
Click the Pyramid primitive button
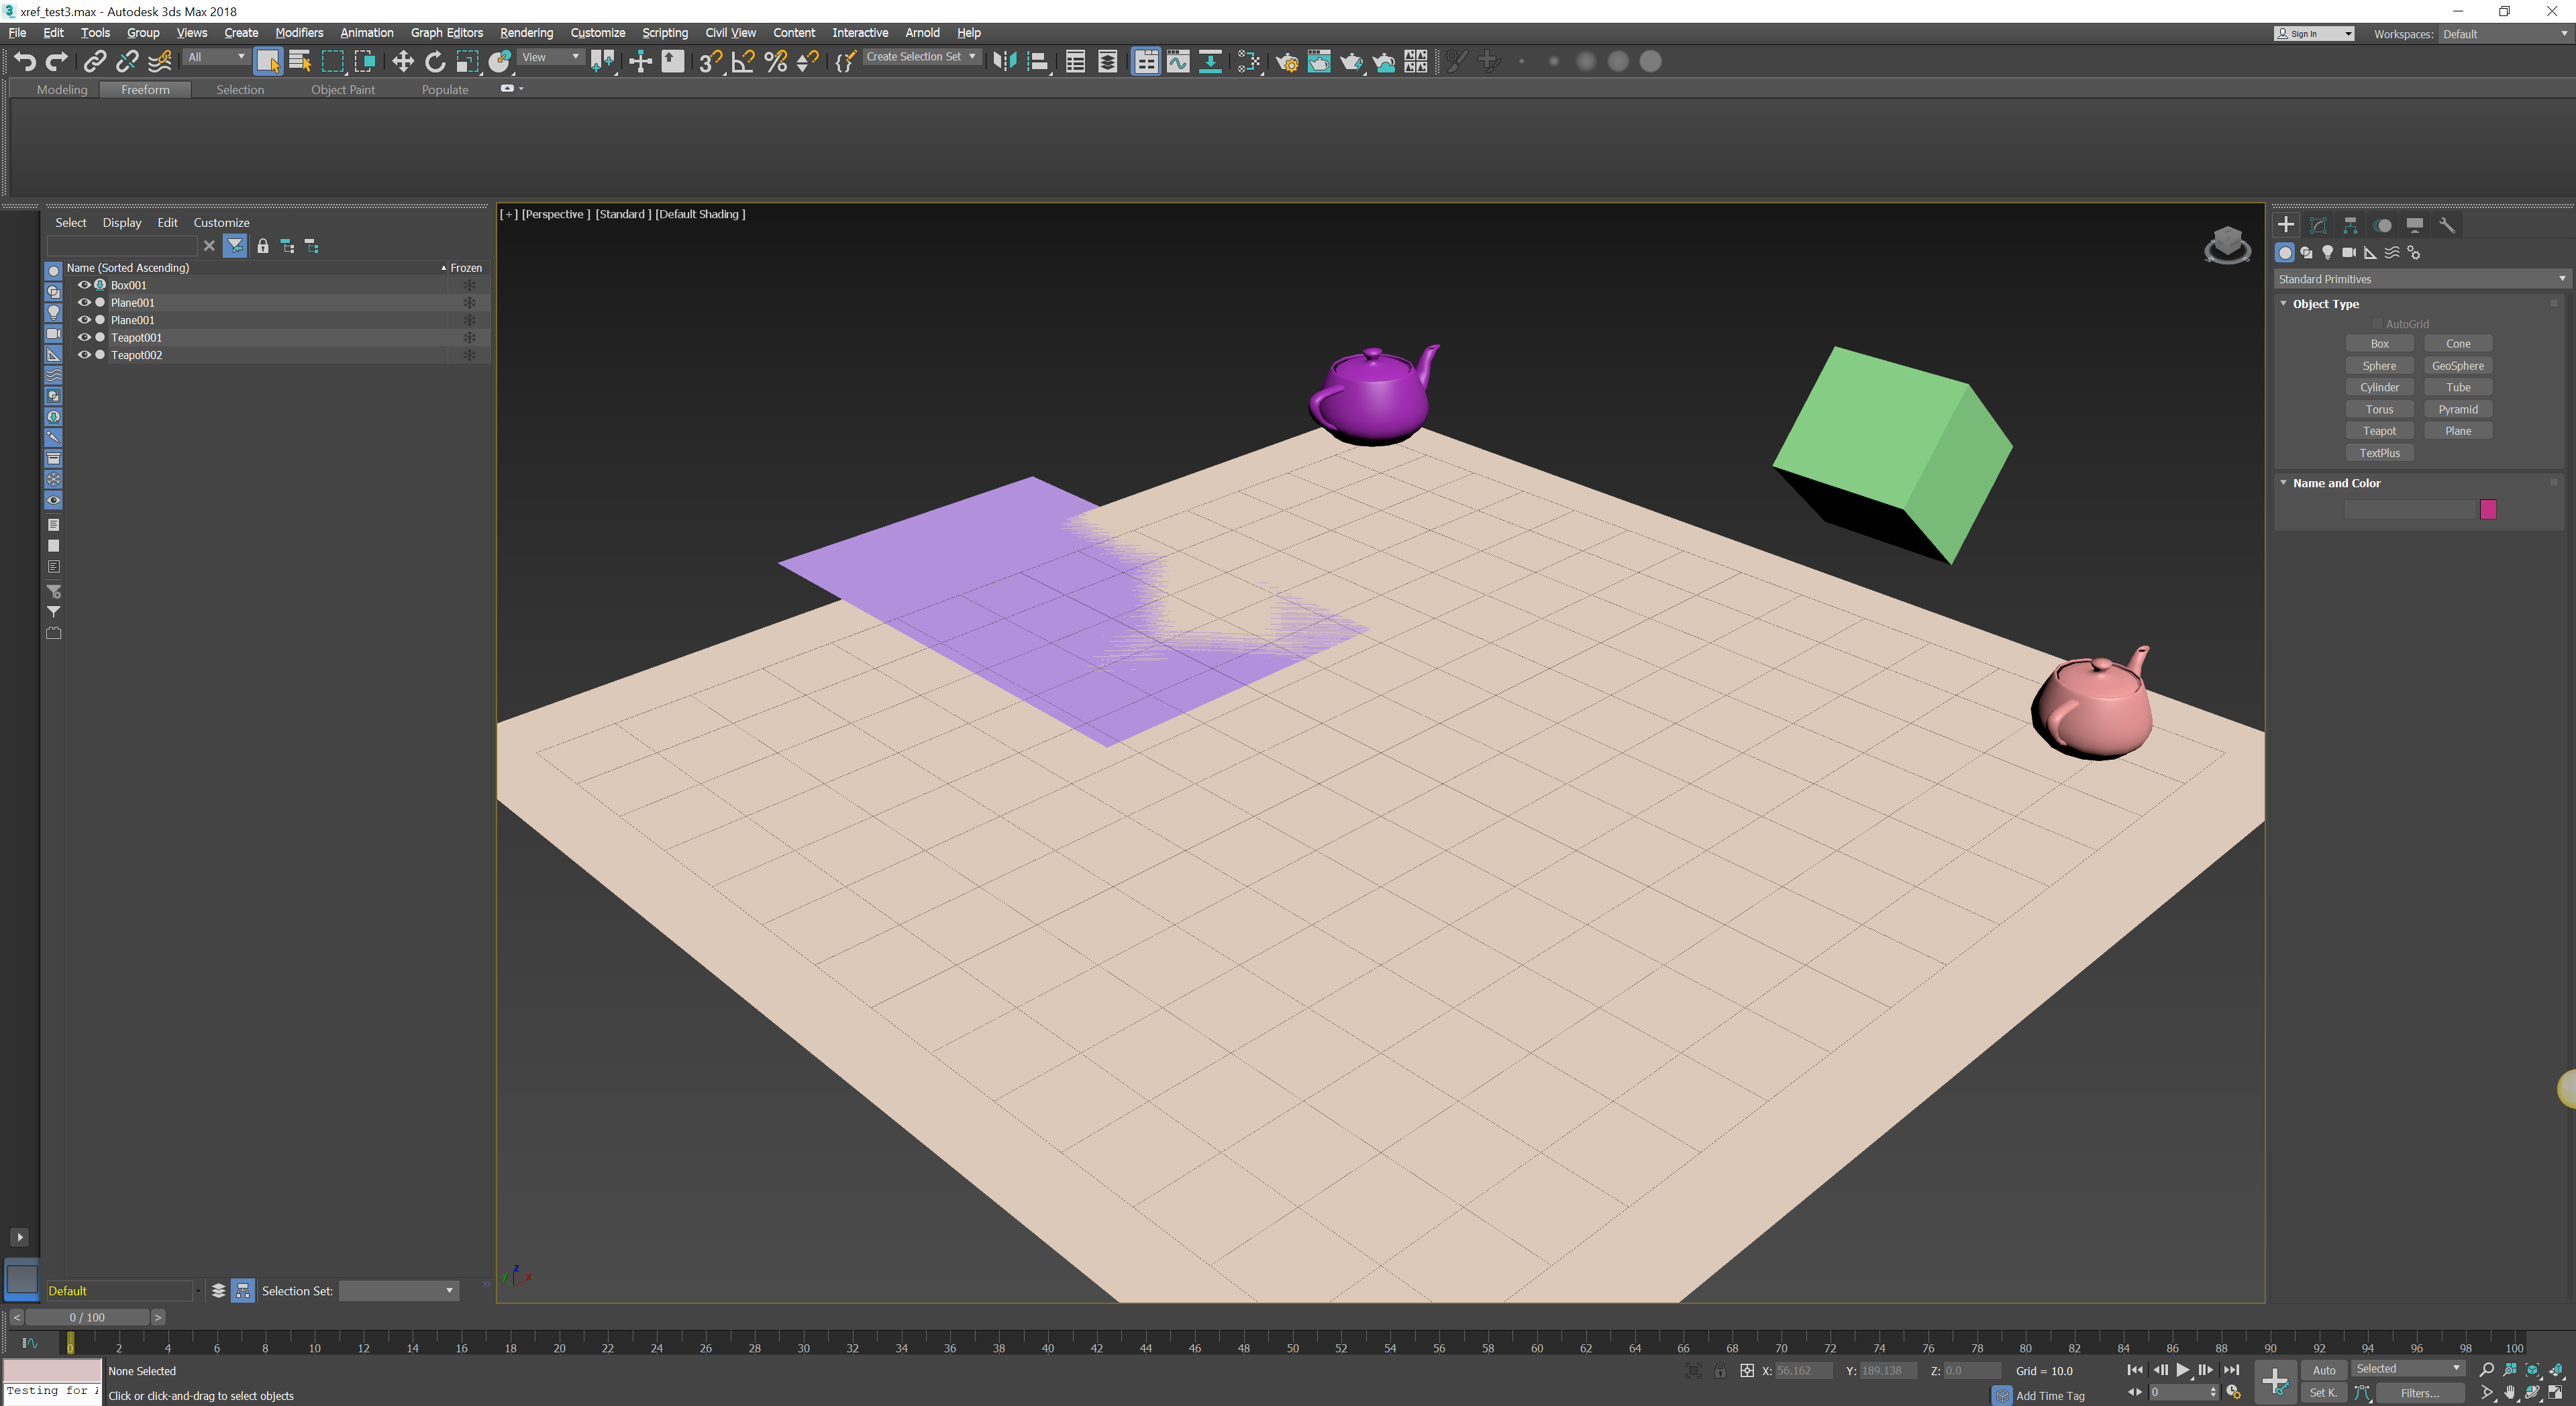[2457, 409]
